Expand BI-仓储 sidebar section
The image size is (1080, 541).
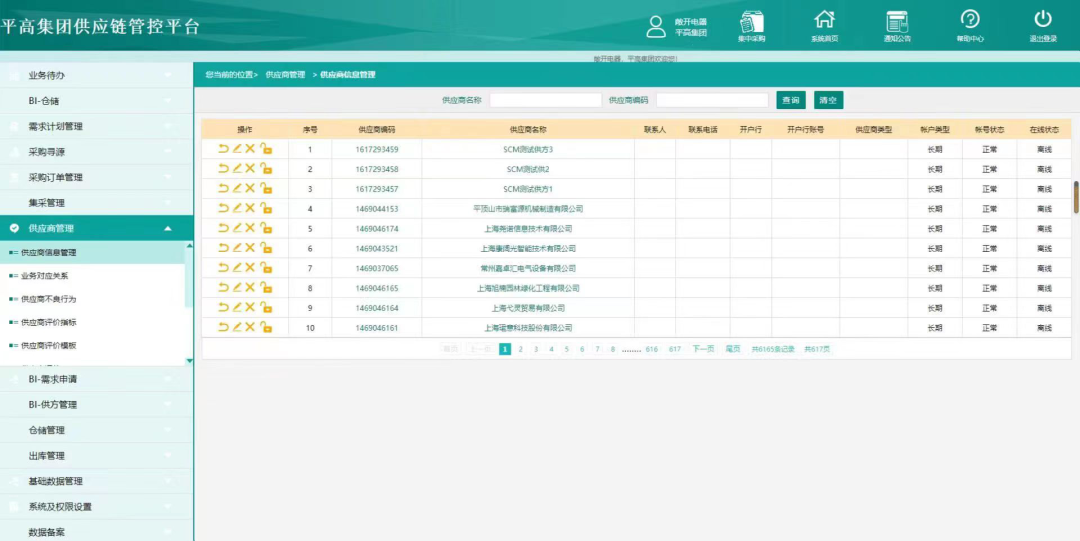click(x=96, y=101)
